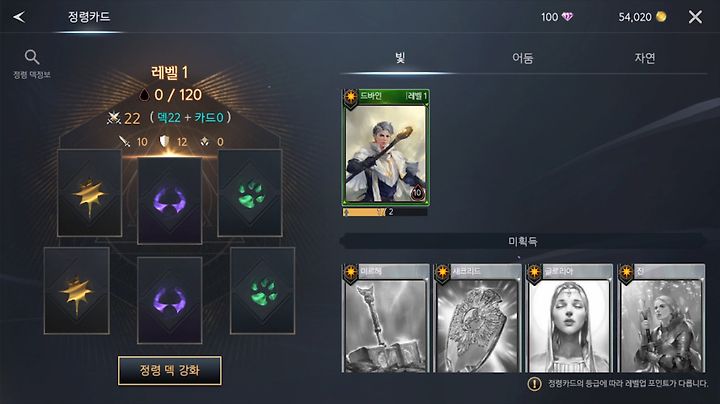This screenshot has height=404, width=720.
Task: Switch to the 어둠 tab
Action: [523, 58]
